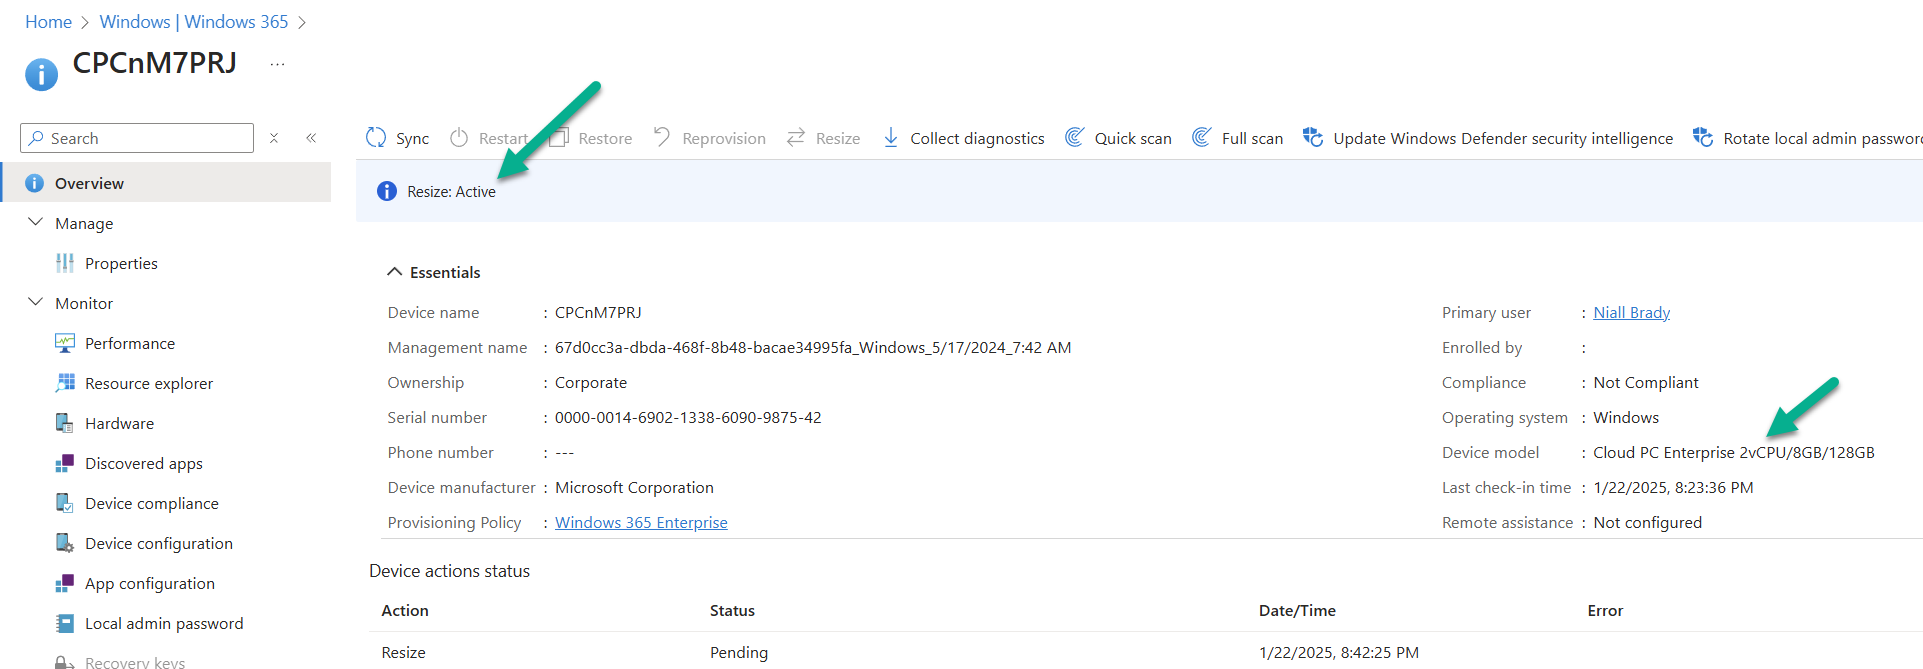Open Discovered apps
This screenshot has height=669, width=1923.
click(x=143, y=463)
